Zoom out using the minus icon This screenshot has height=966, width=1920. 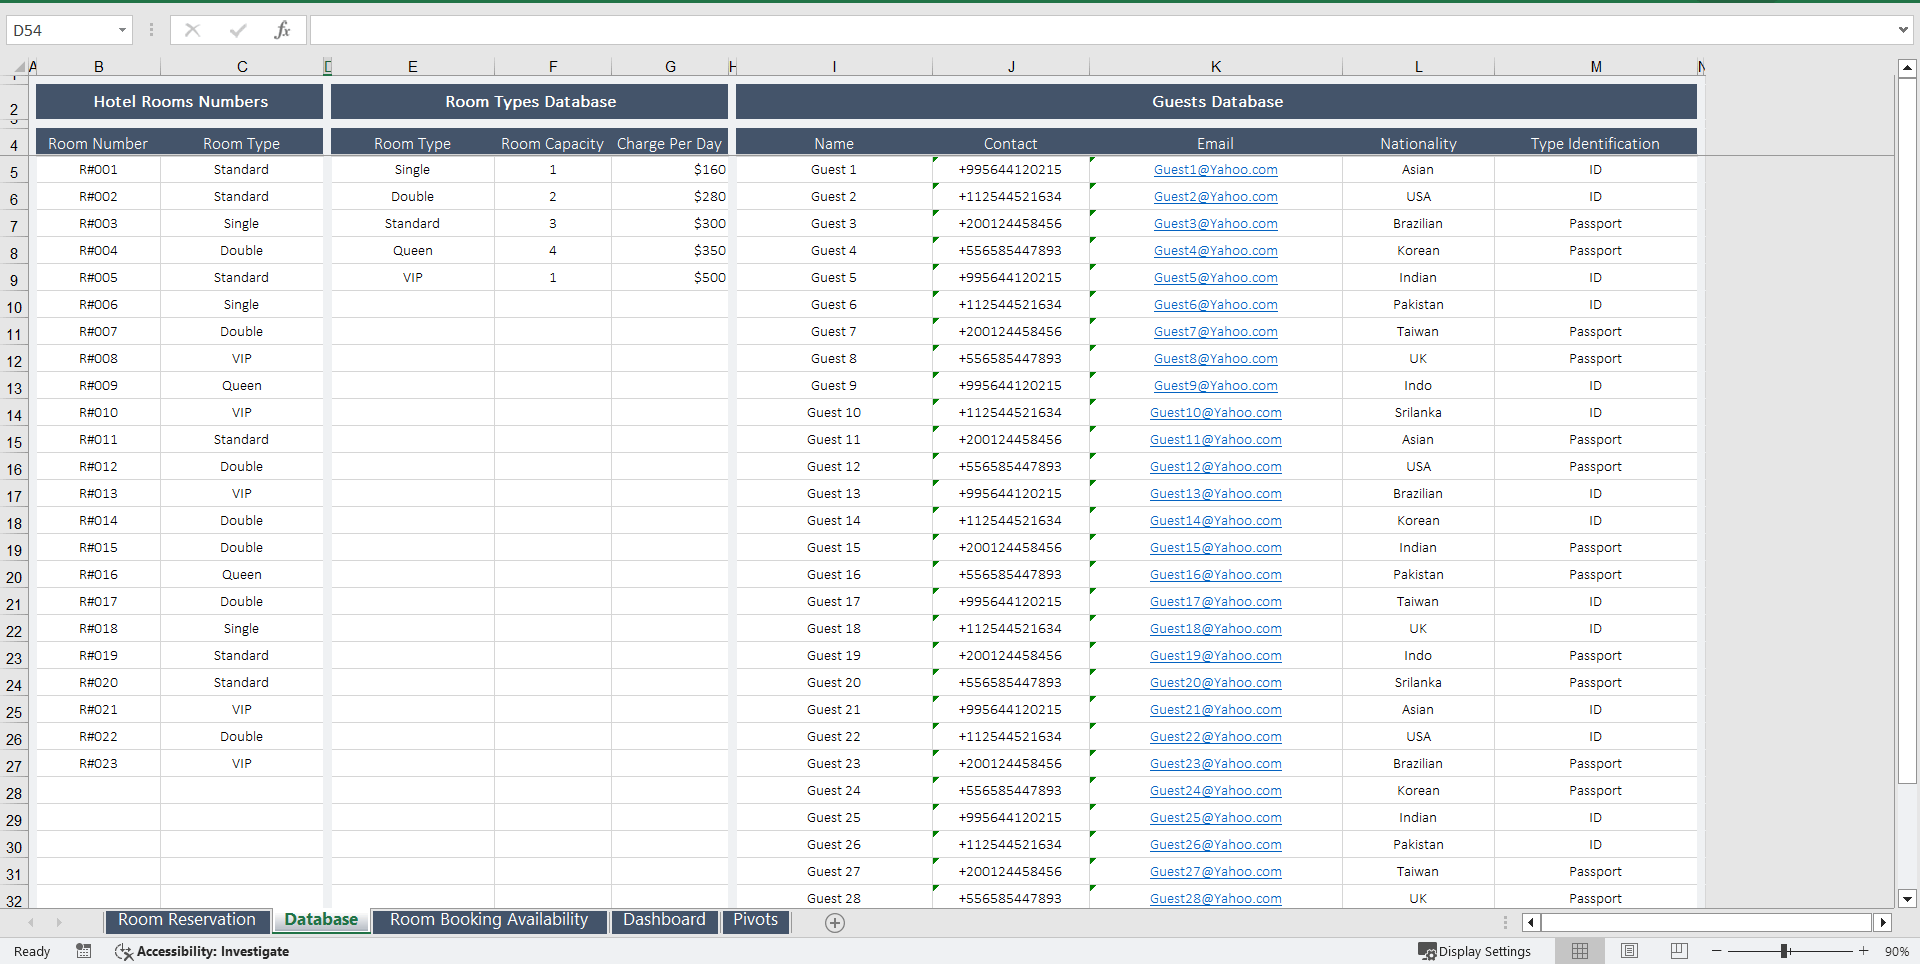(1716, 951)
